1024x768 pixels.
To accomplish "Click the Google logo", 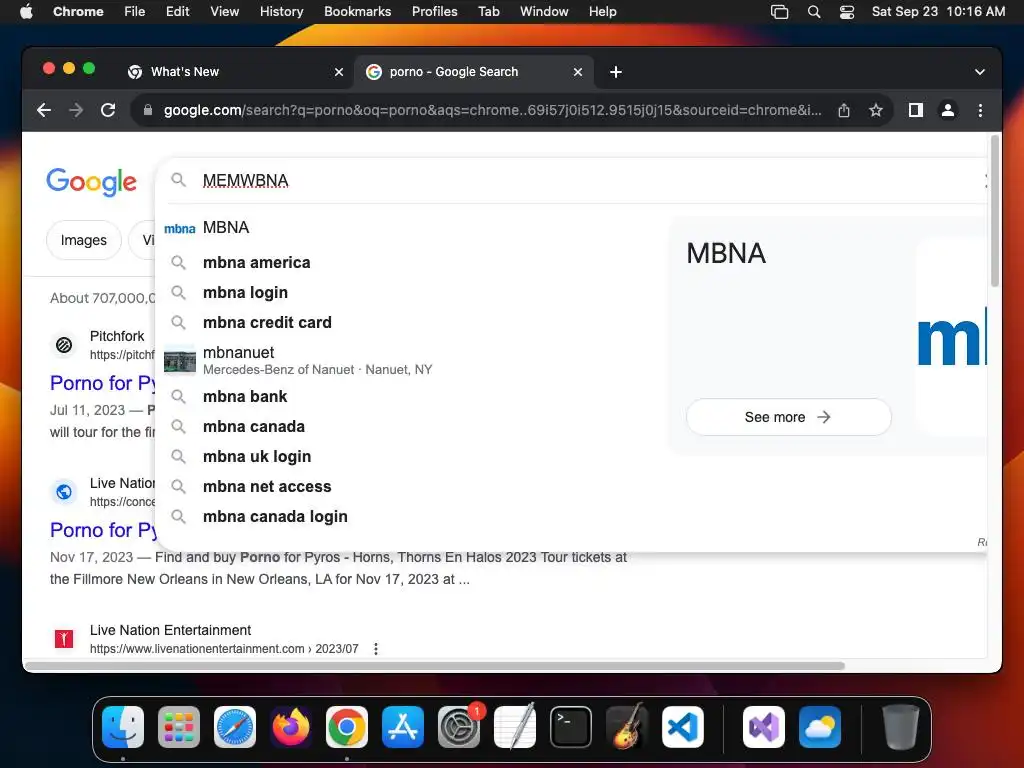I will pos(91,182).
